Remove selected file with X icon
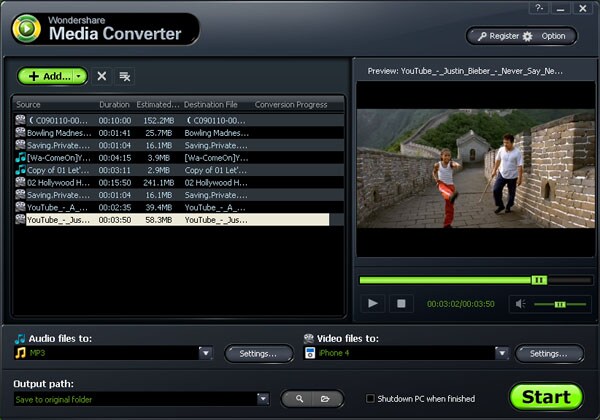The height and width of the screenshot is (420, 600). 101,76
